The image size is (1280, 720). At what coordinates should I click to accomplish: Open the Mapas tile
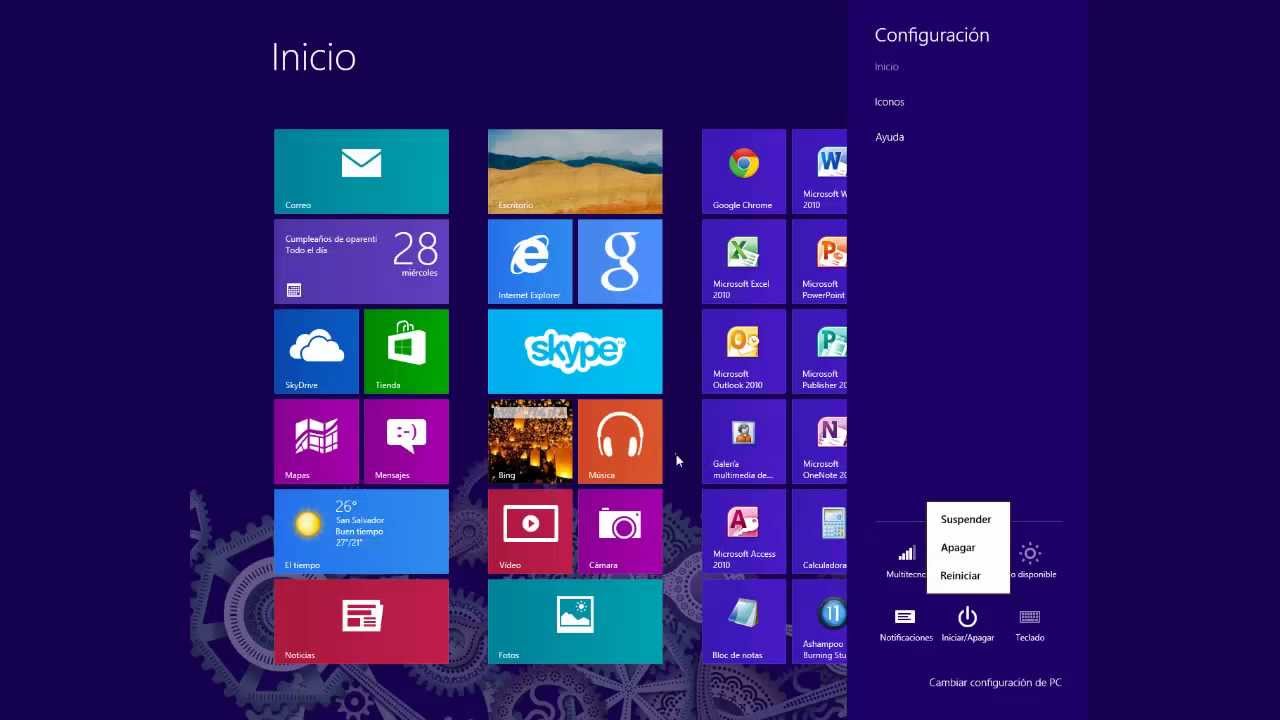pyautogui.click(x=316, y=441)
